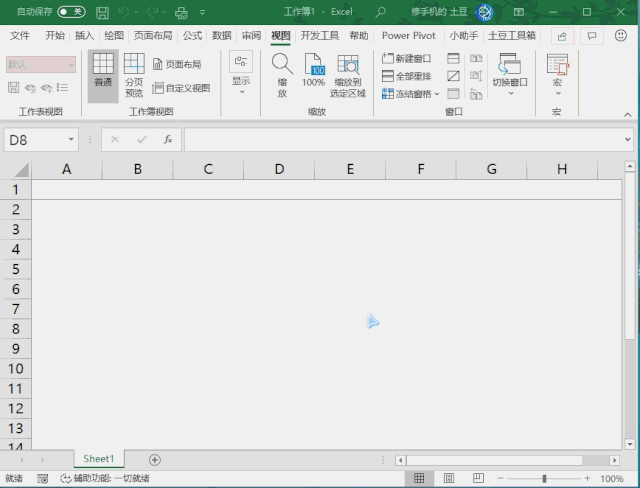This screenshot has width=640, height=488.
Task: Click View Side by Side icon
Action: pos(476,58)
